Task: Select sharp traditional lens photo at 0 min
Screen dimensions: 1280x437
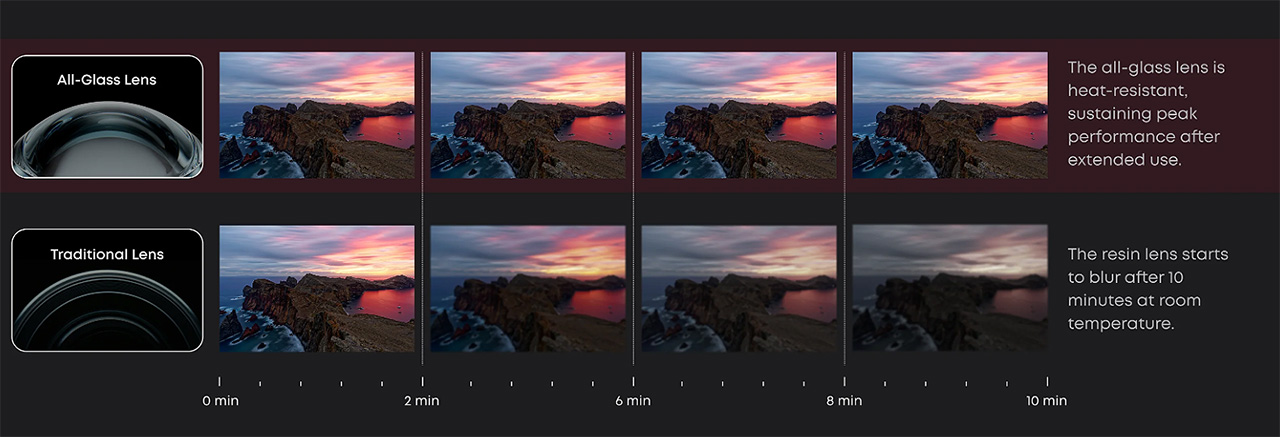Action: [316, 288]
